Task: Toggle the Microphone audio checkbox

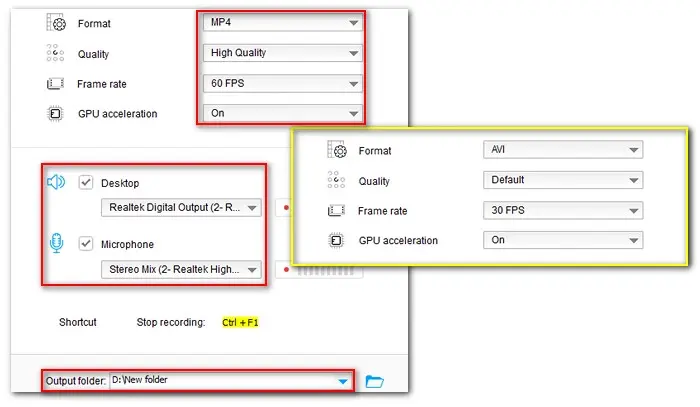Action: [86, 244]
